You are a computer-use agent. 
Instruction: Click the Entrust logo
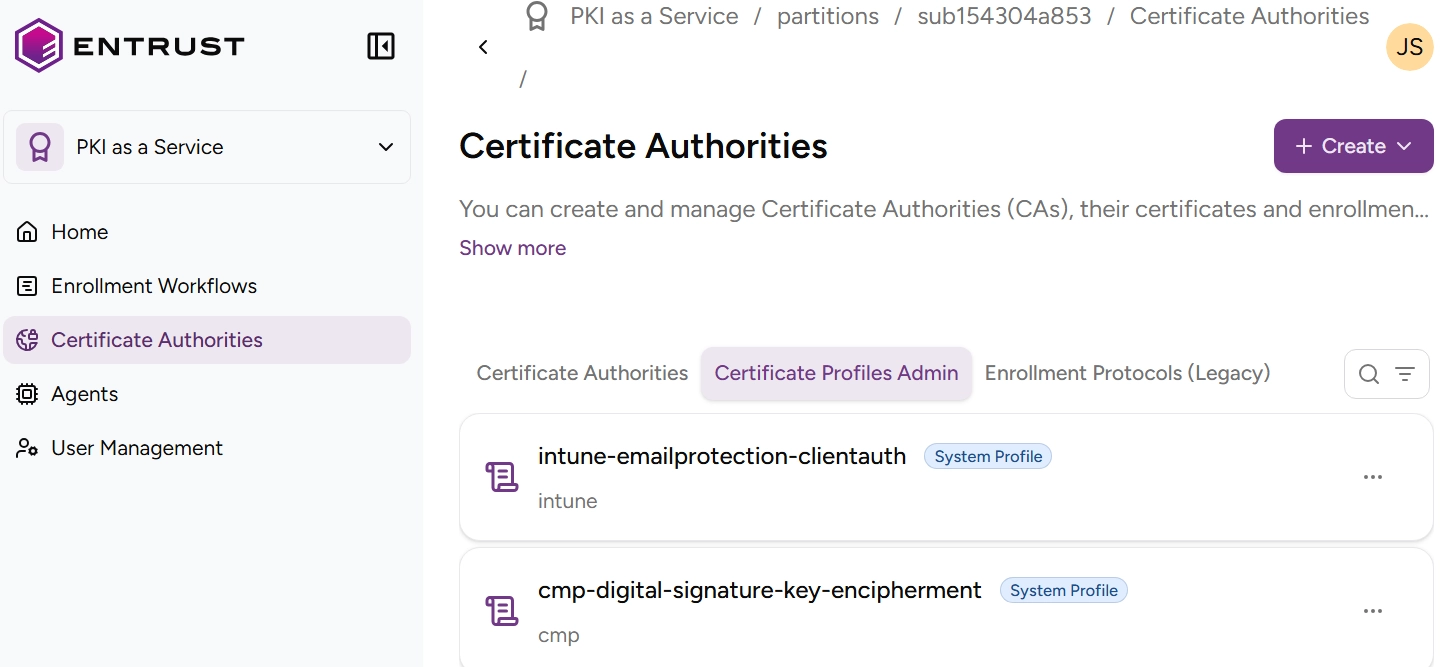(x=130, y=46)
